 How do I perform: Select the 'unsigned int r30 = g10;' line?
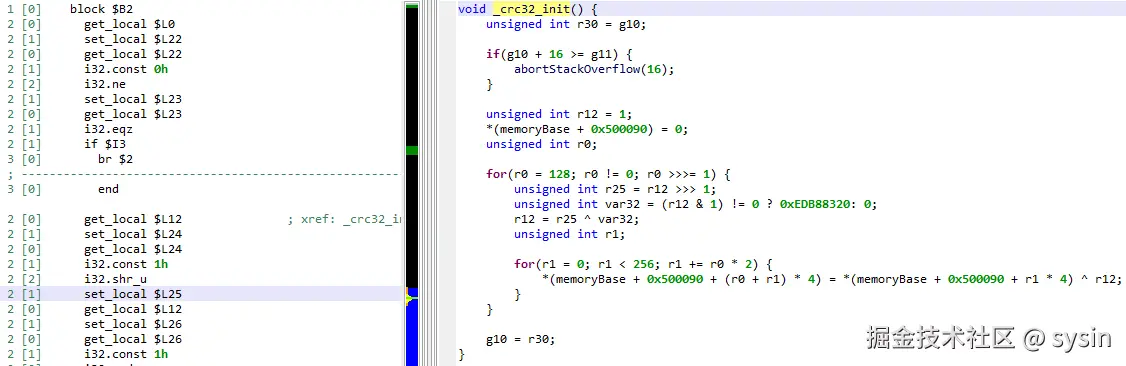pyautogui.click(x=566, y=24)
